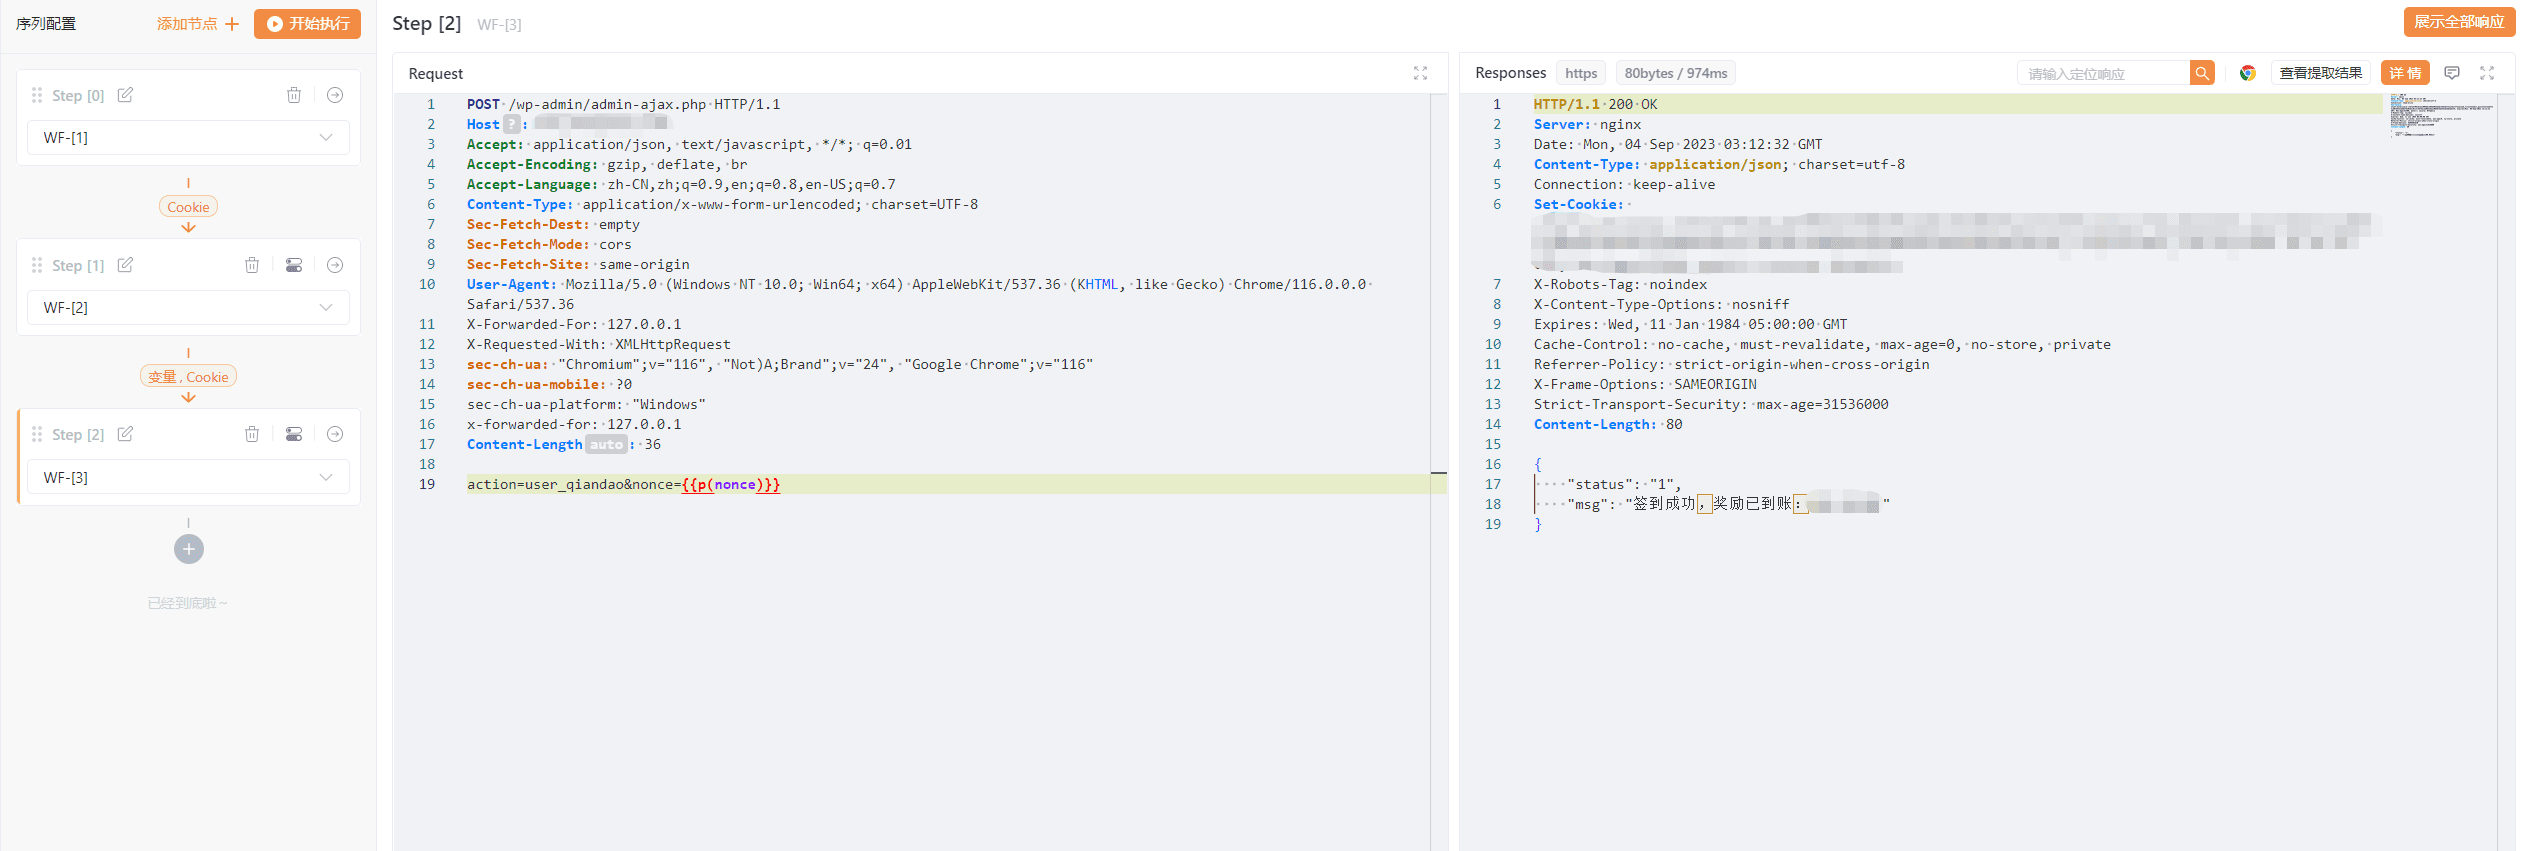
Task: Toggle the config switch on Step [2]
Action: click(x=294, y=434)
